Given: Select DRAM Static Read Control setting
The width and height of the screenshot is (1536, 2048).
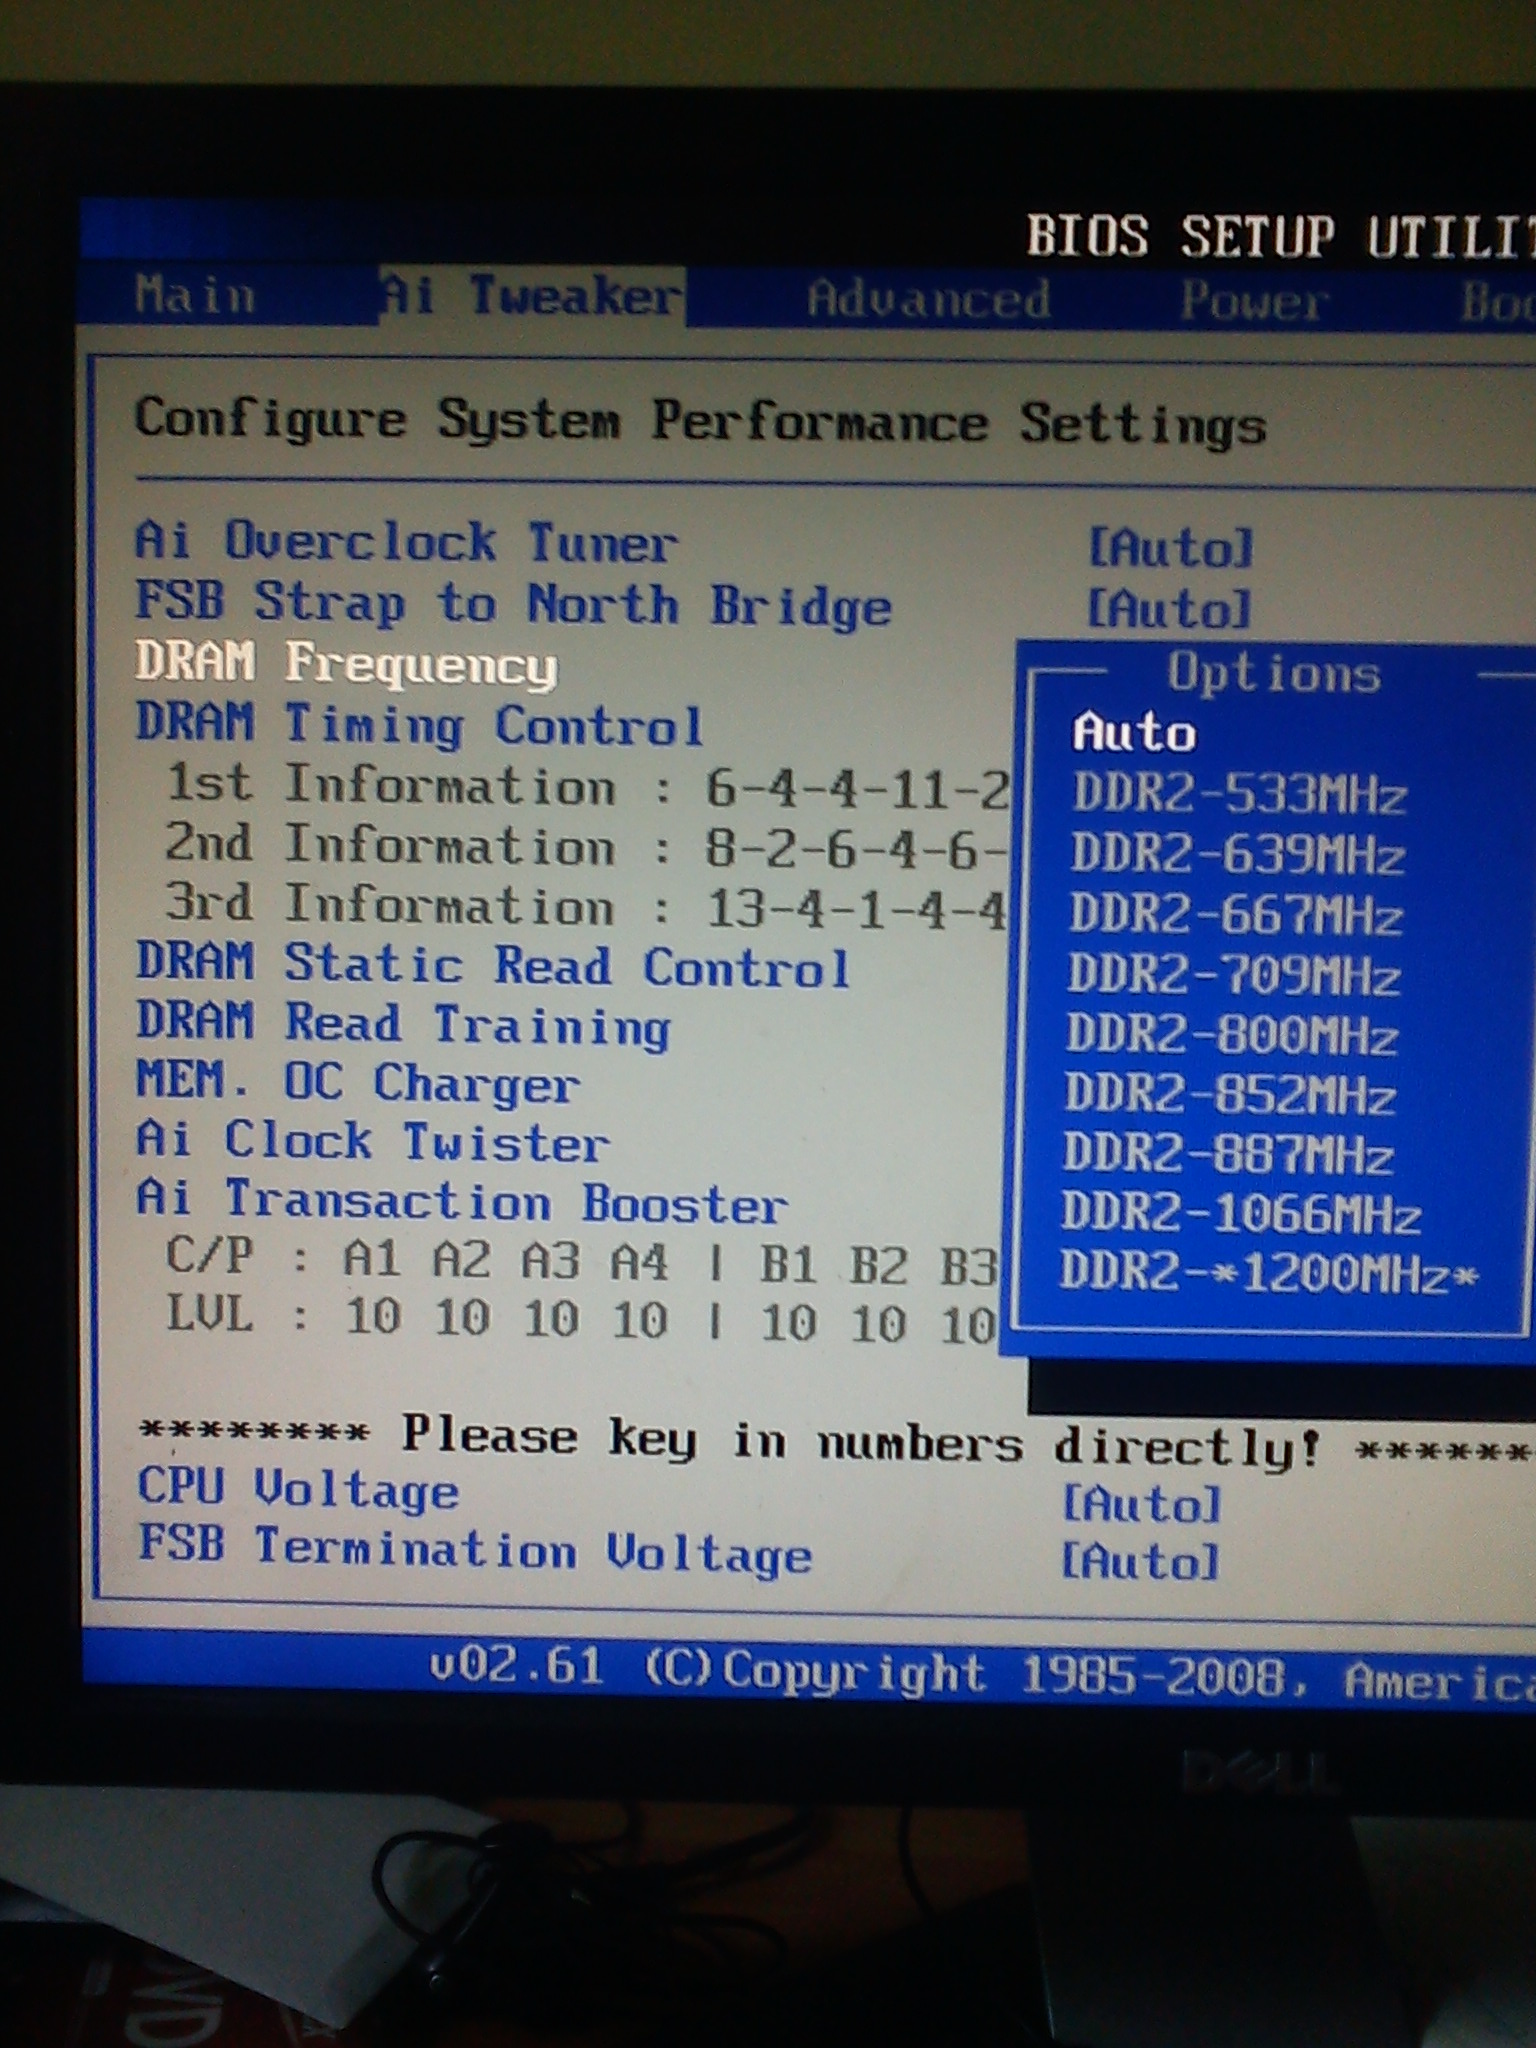Looking at the screenshot, I should click(493, 965).
